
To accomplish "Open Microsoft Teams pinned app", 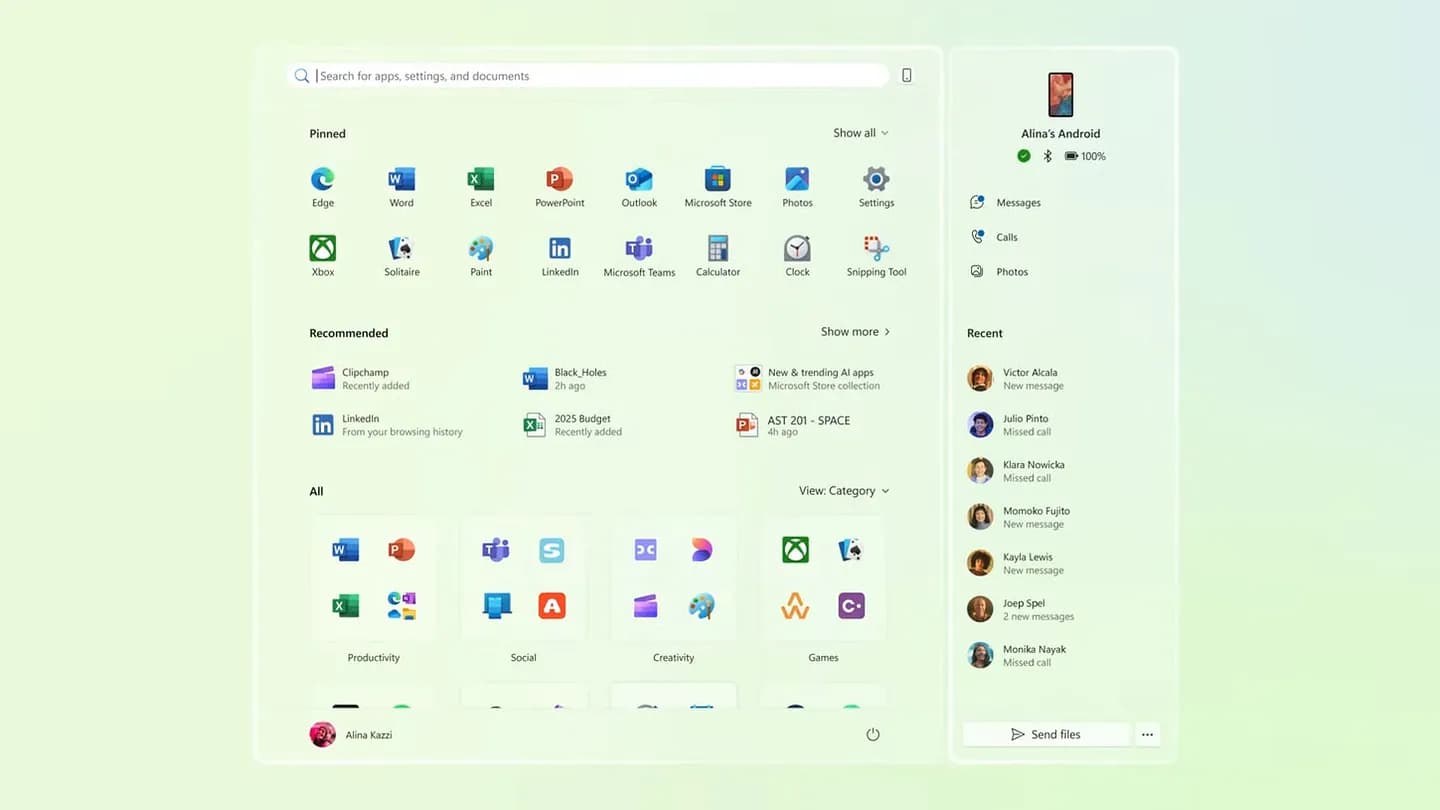I will [639, 256].
